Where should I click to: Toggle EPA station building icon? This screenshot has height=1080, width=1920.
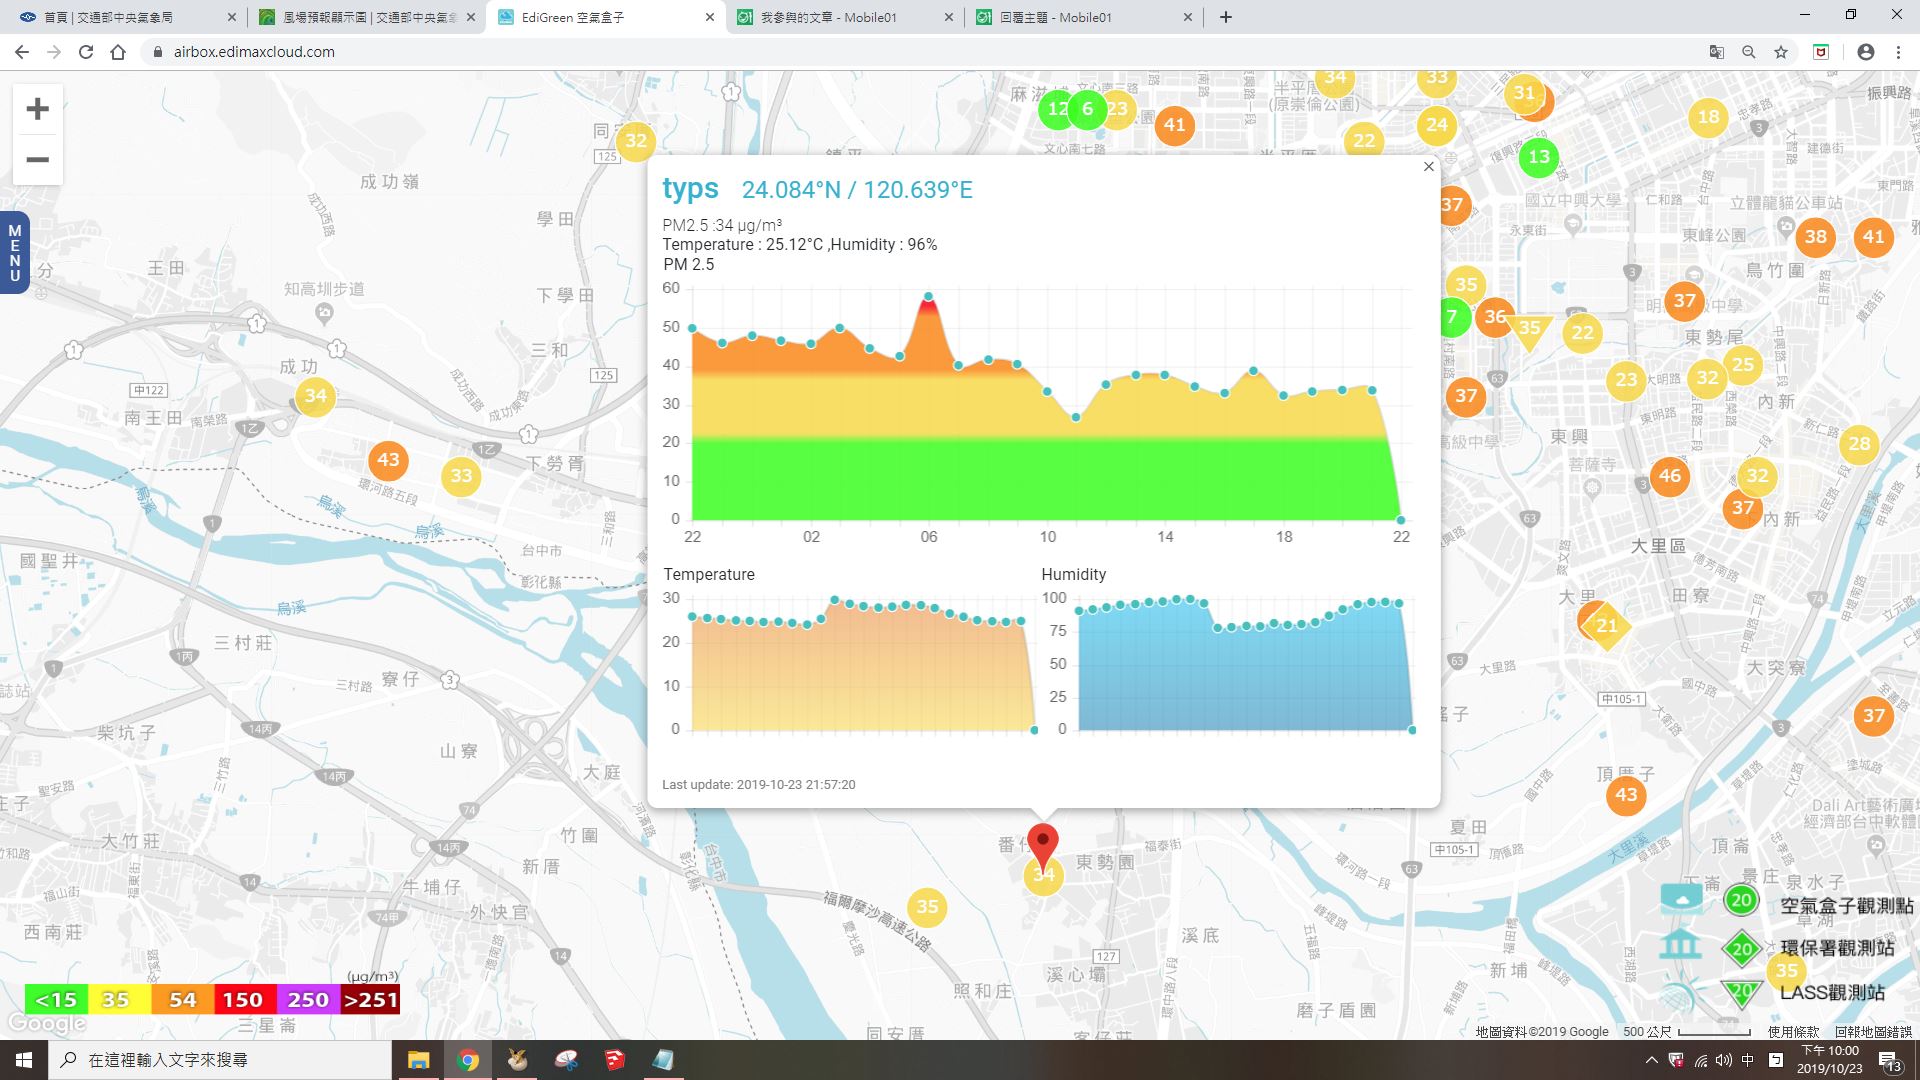tap(1680, 943)
